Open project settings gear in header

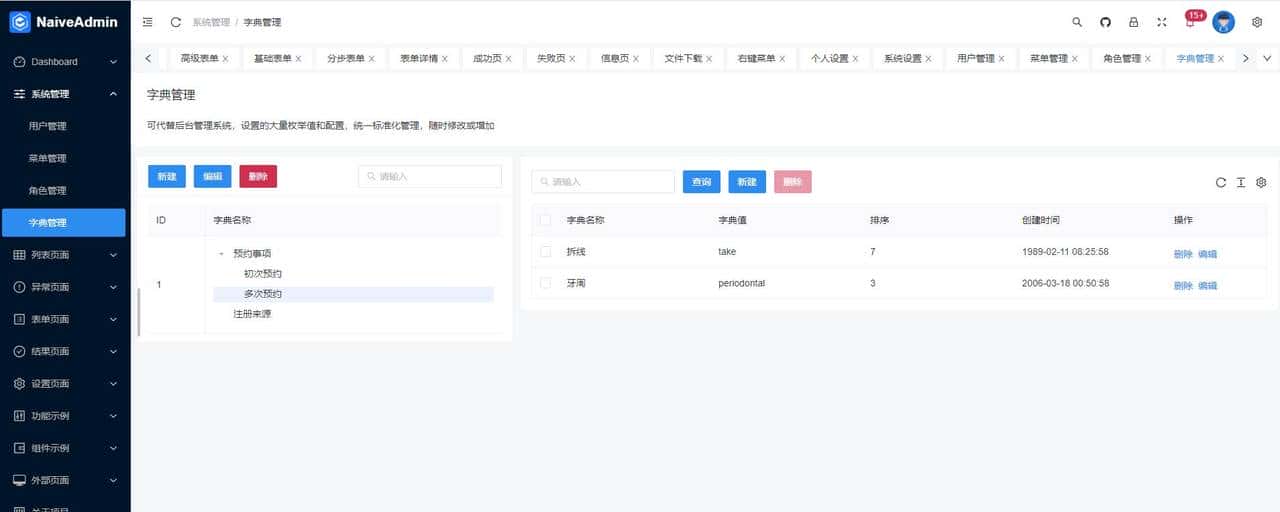click(x=1257, y=22)
